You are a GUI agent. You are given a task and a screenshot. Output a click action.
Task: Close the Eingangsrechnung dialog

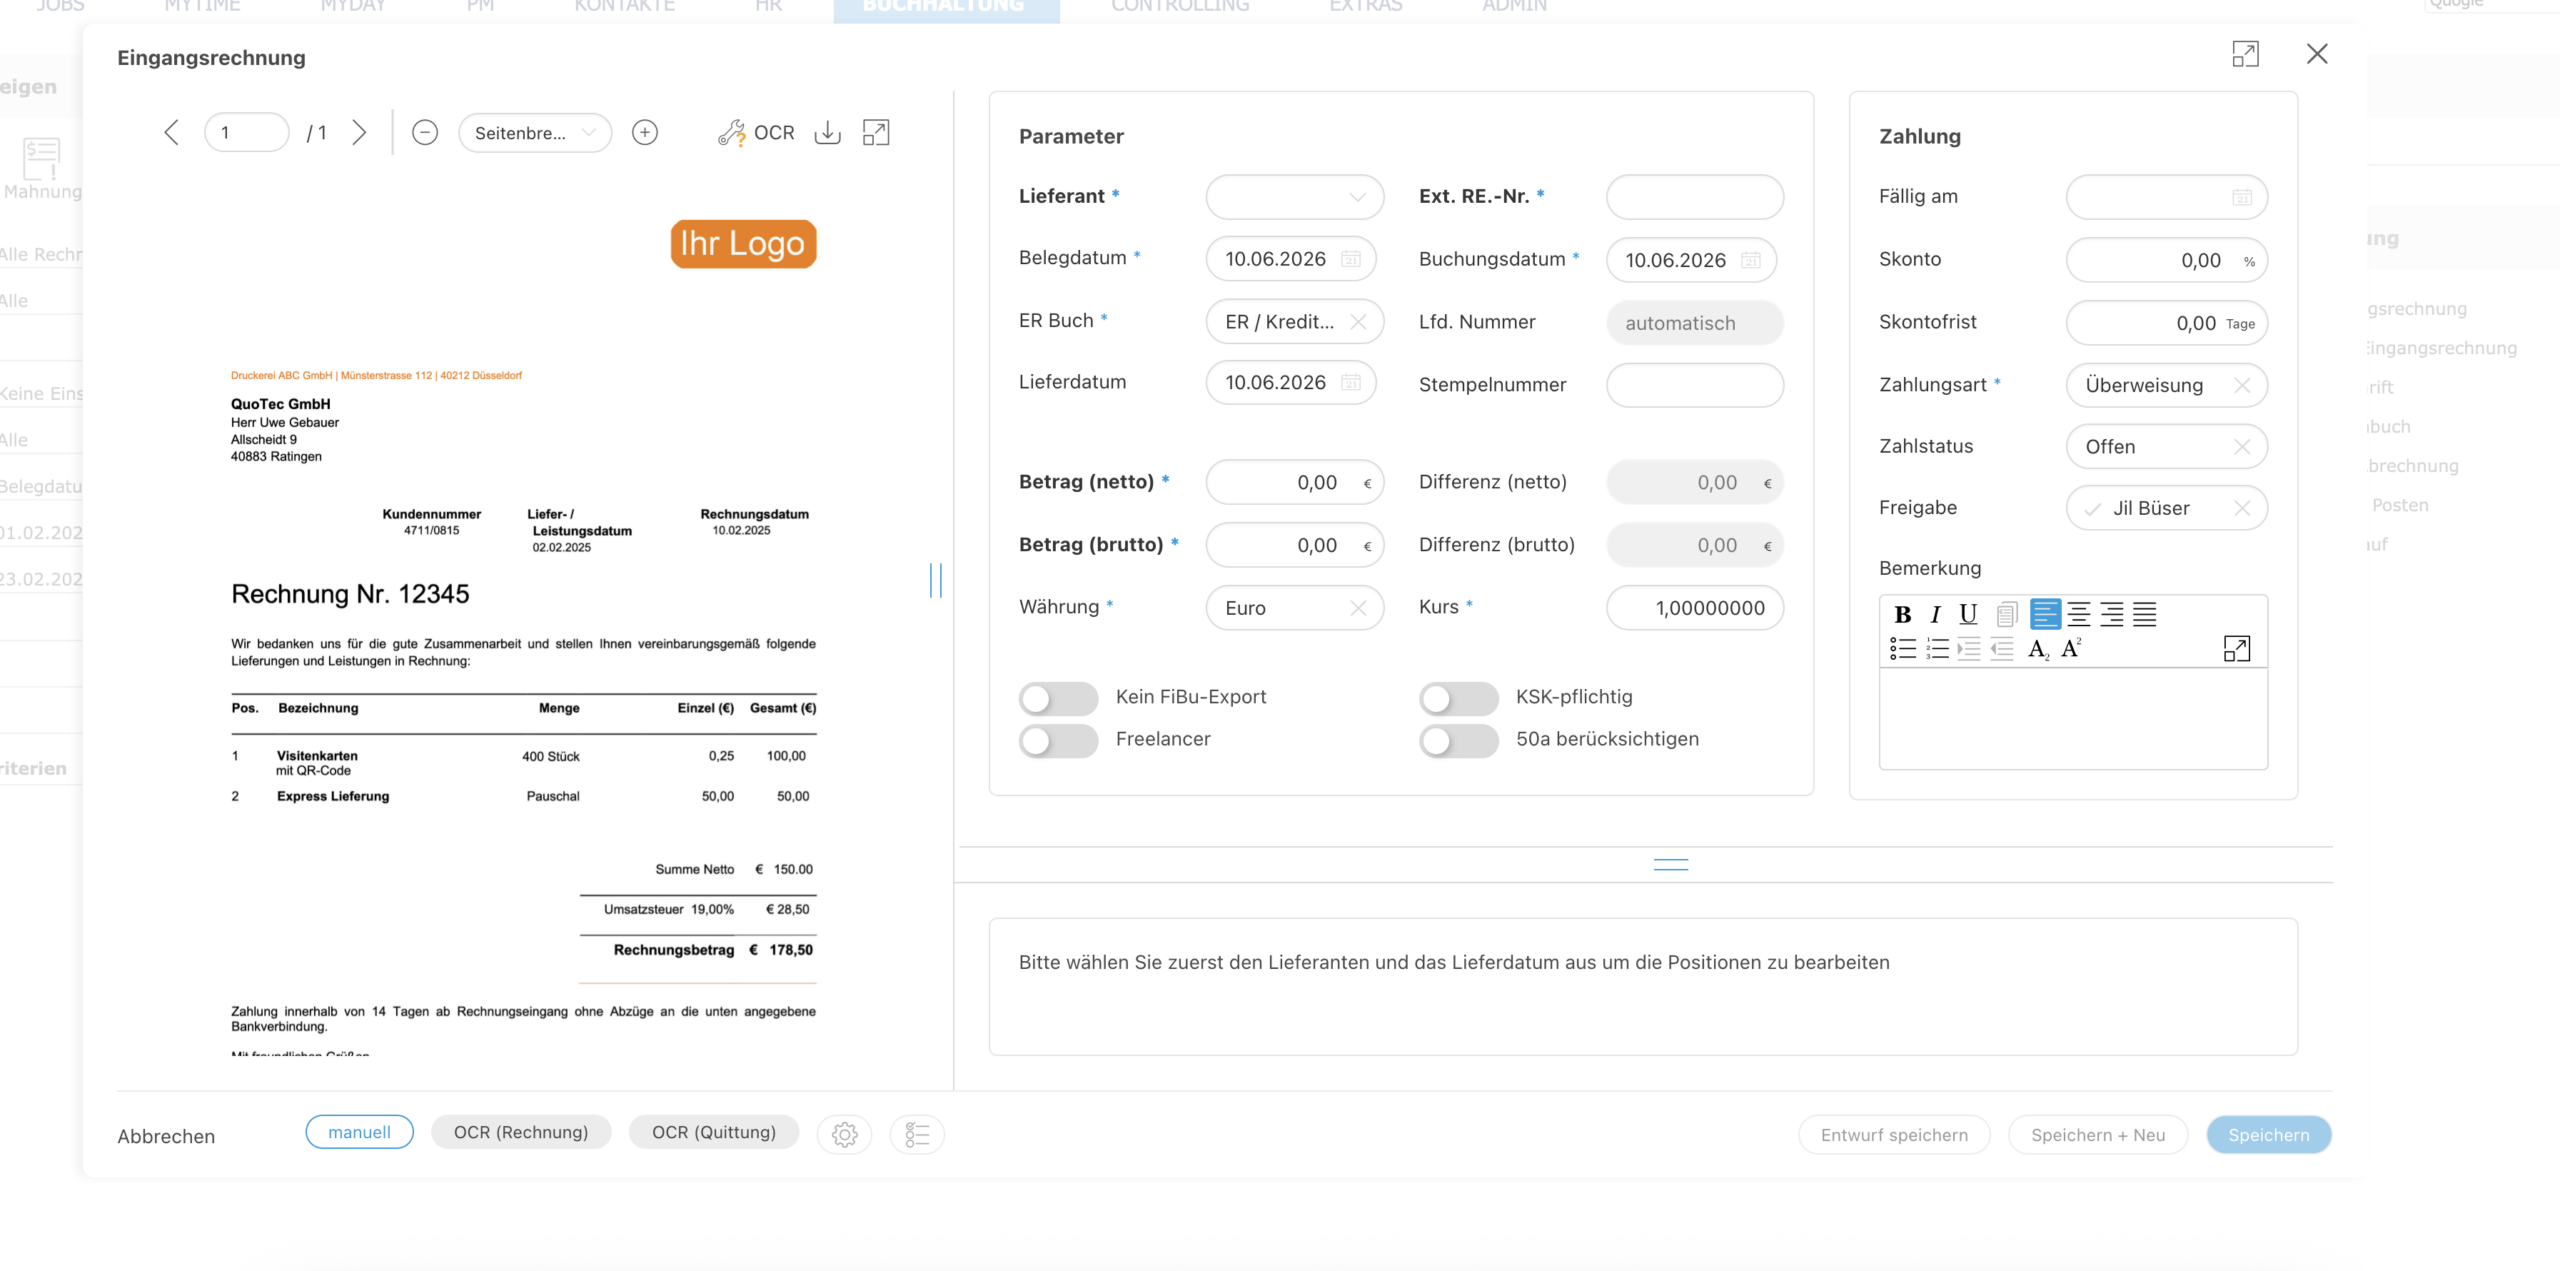(2317, 54)
